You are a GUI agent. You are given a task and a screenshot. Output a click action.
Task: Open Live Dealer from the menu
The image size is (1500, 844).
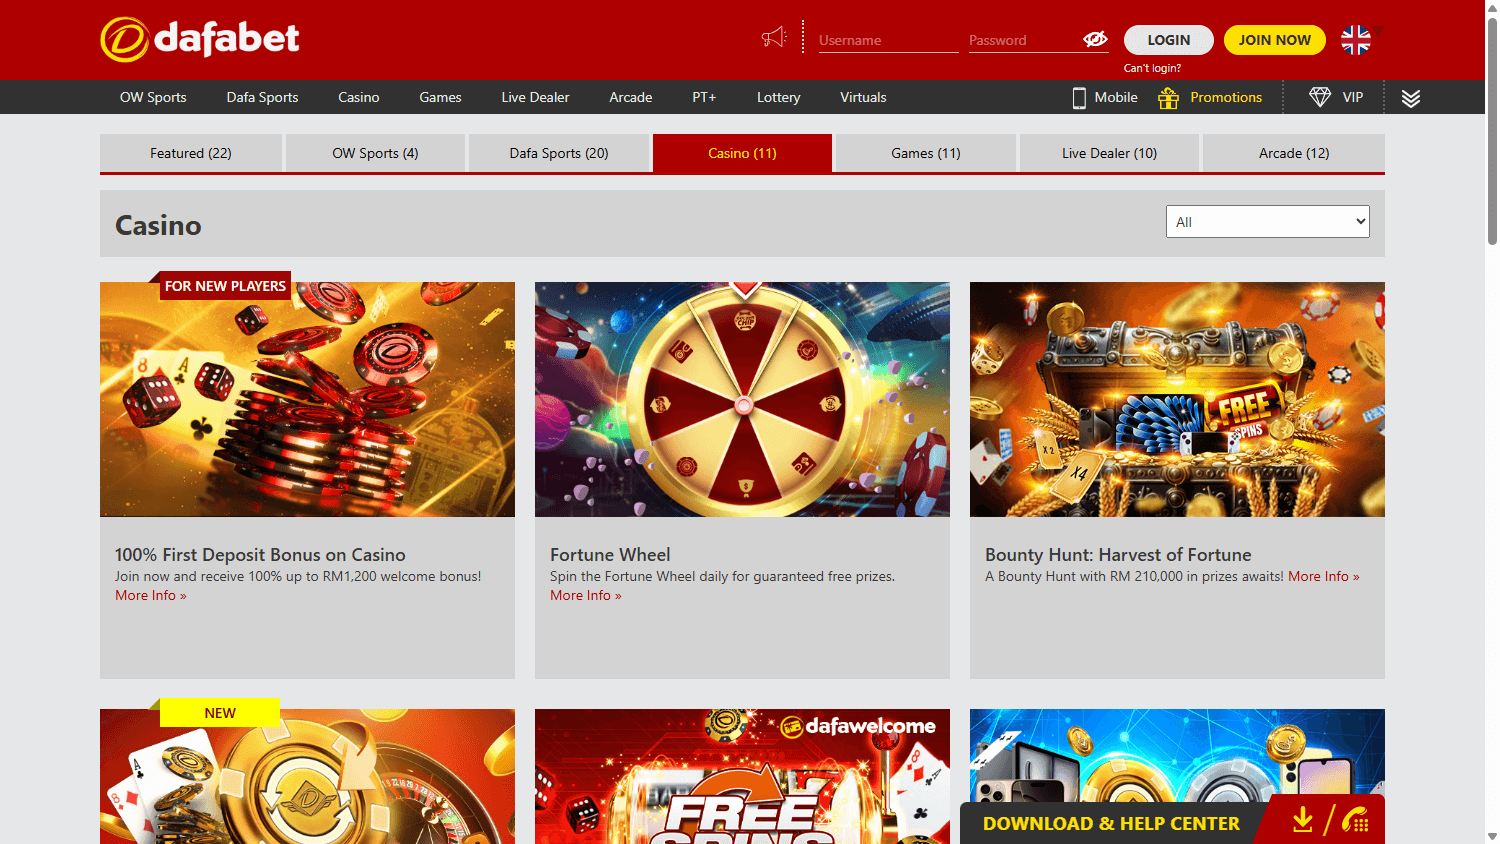click(x=535, y=97)
